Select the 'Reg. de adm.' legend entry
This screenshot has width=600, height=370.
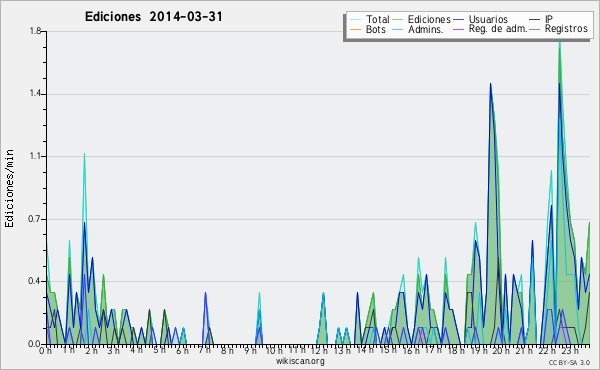(x=498, y=29)
